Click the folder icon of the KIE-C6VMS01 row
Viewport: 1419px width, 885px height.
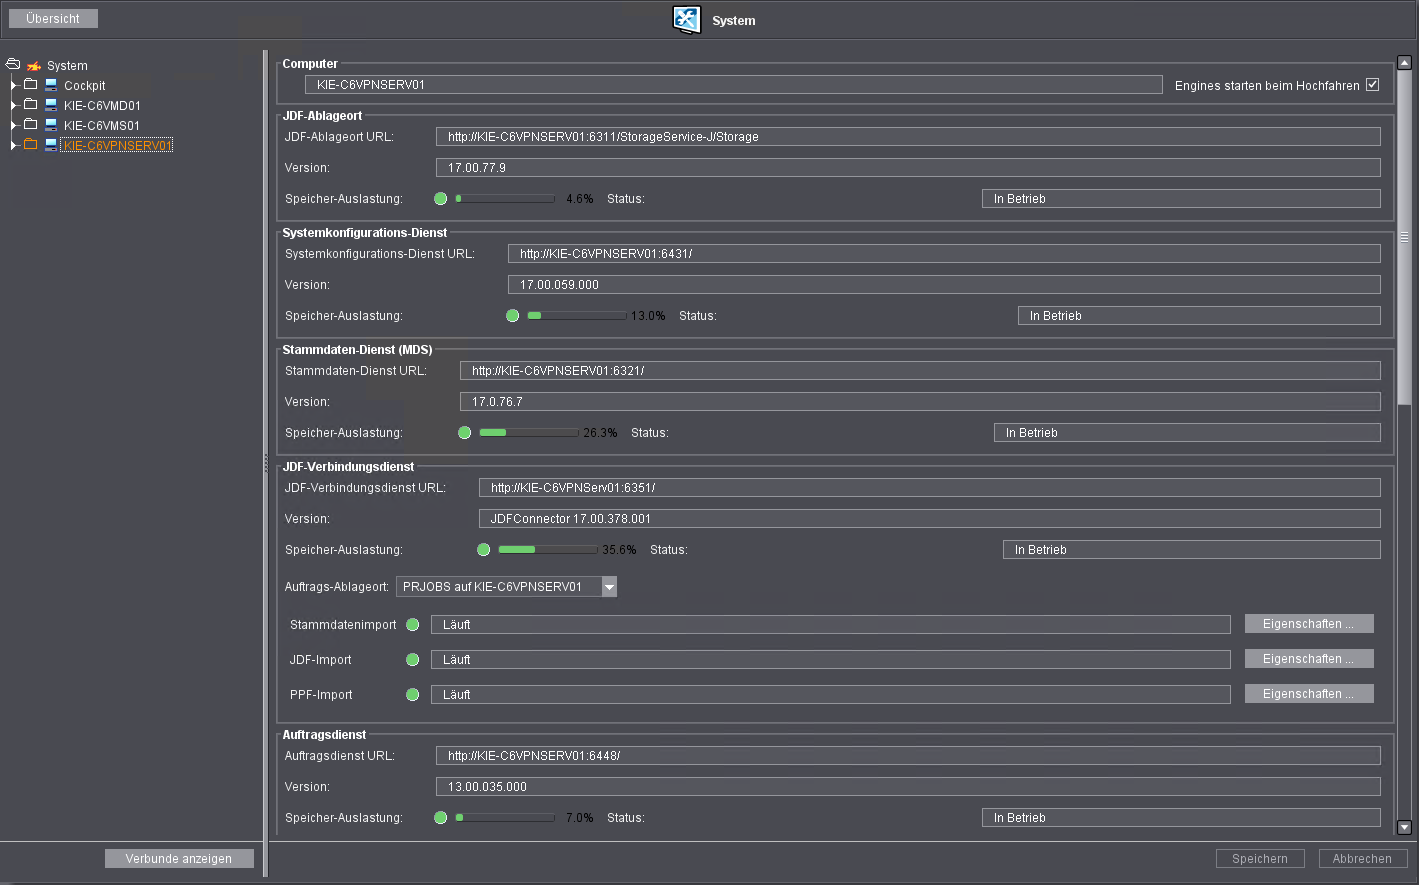coord(31,125)
